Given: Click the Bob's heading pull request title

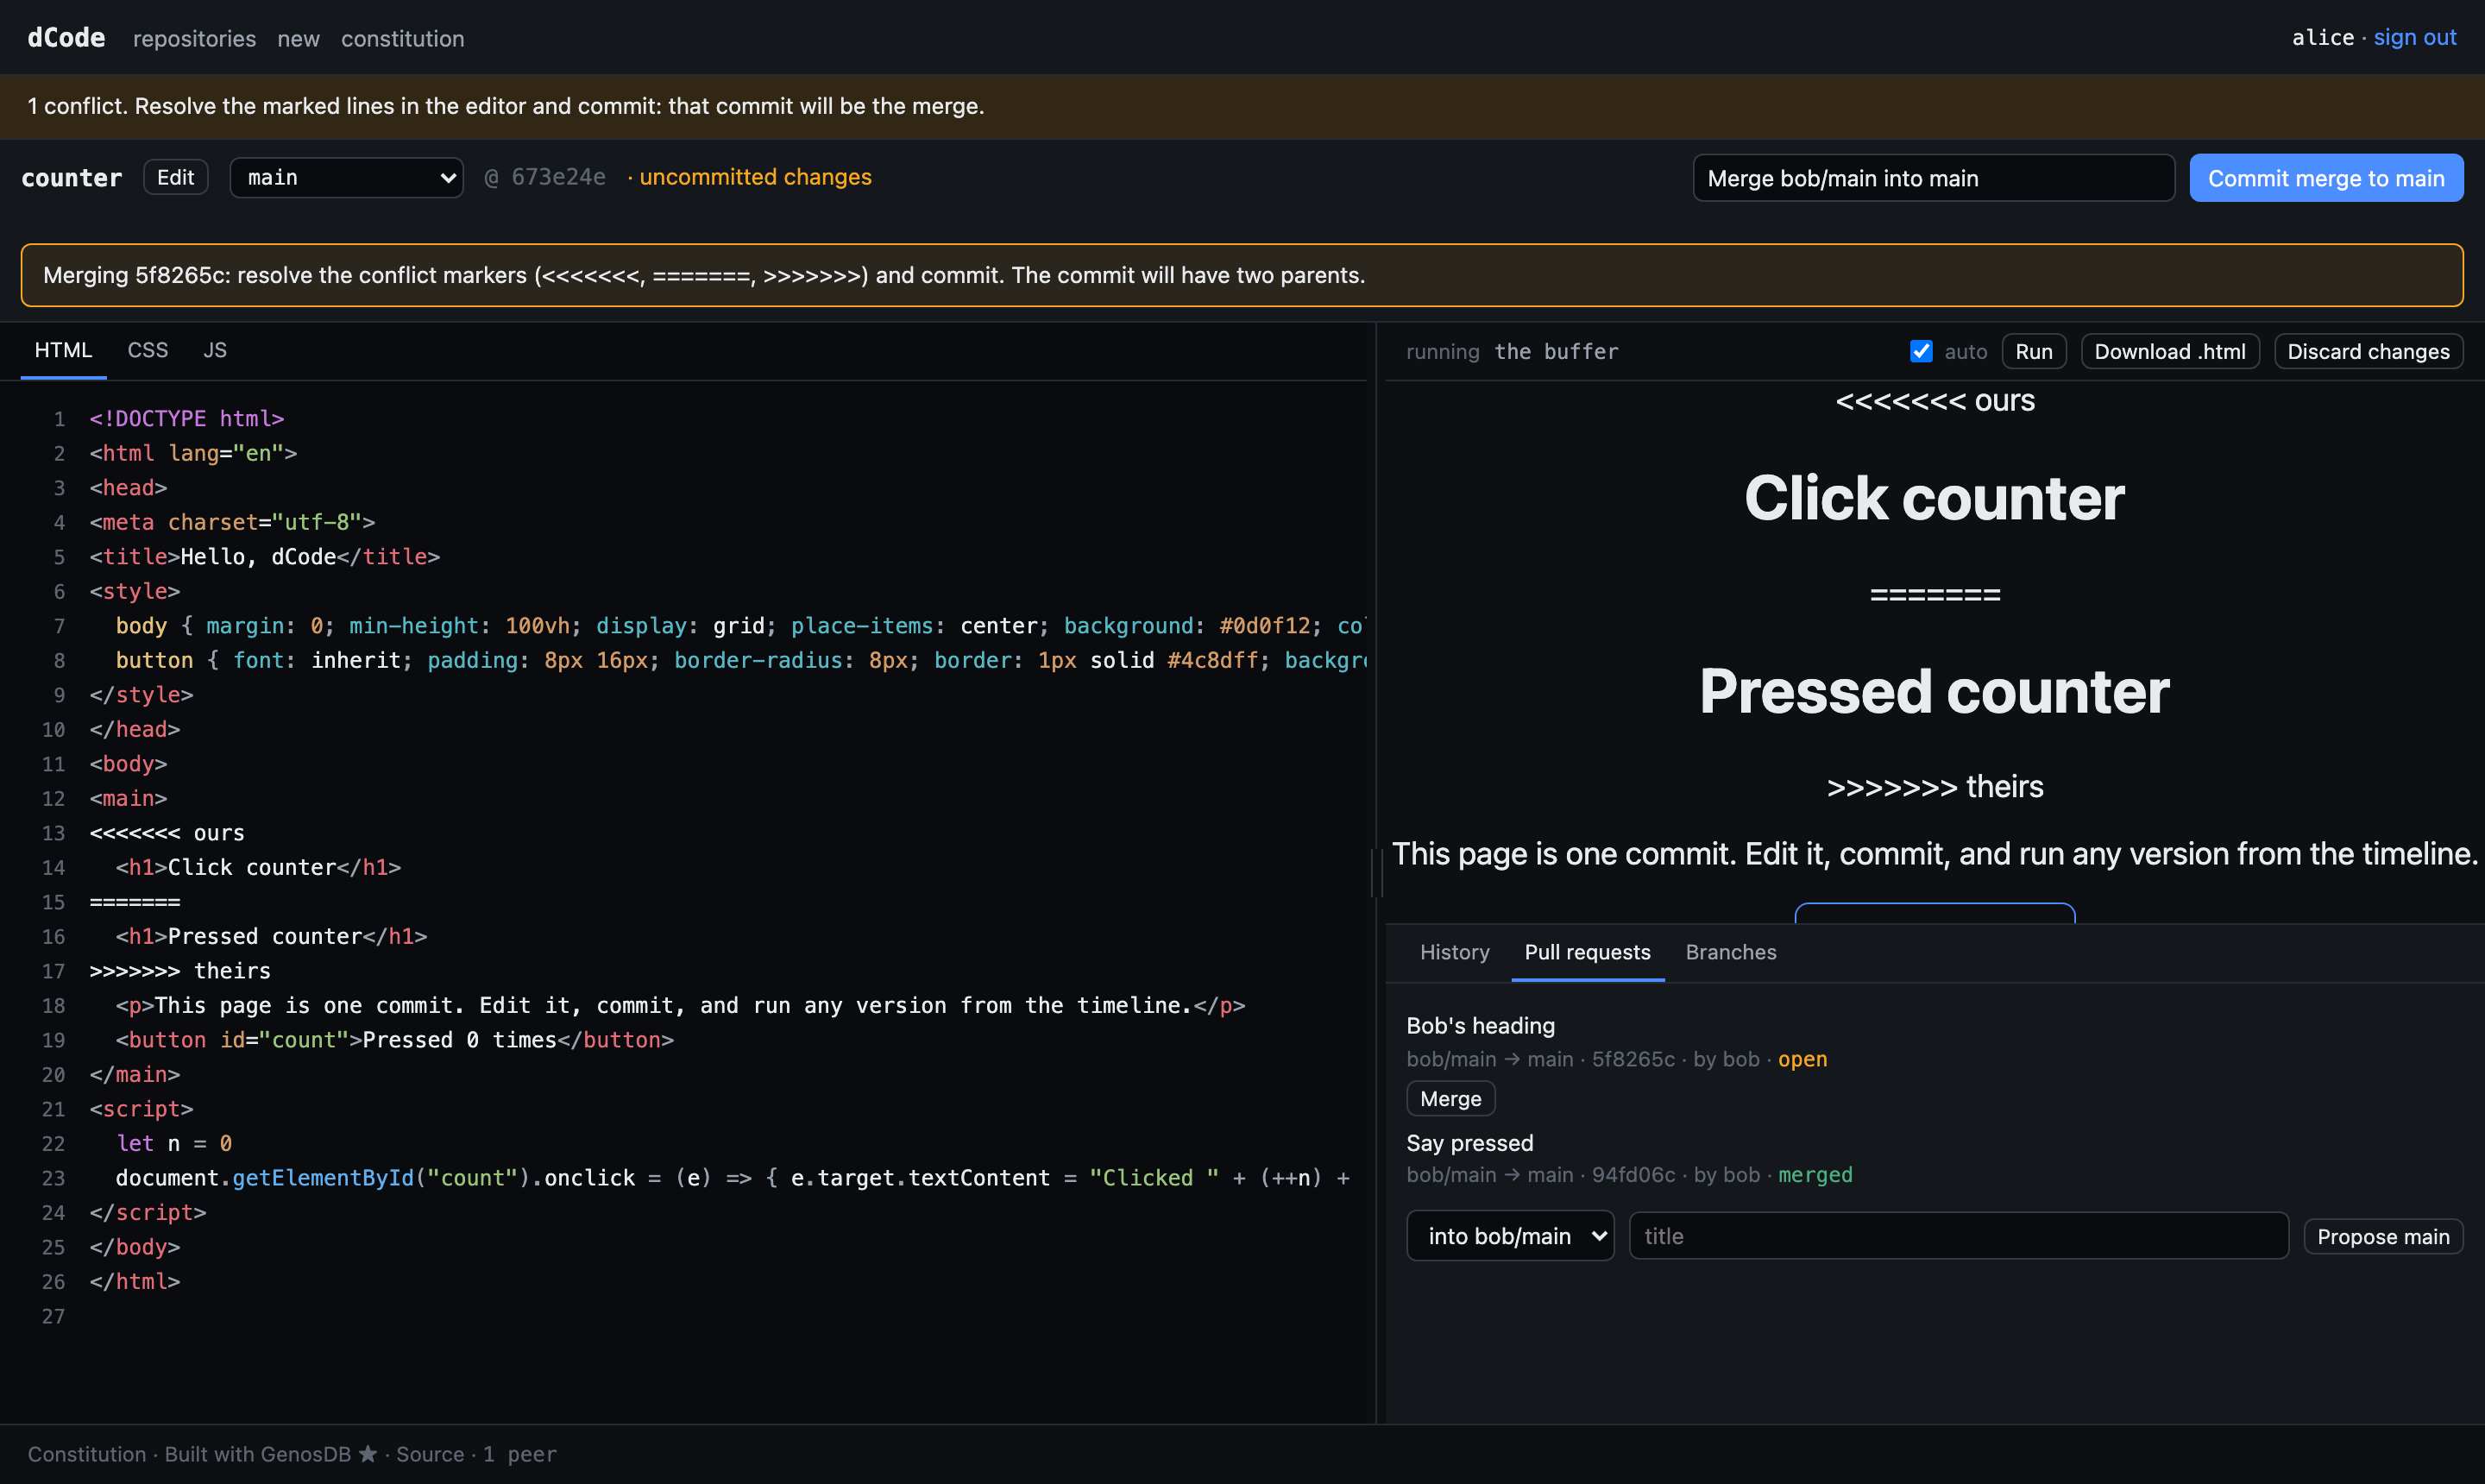Looking at the screenshot, I should (x=1480, y=1025).
